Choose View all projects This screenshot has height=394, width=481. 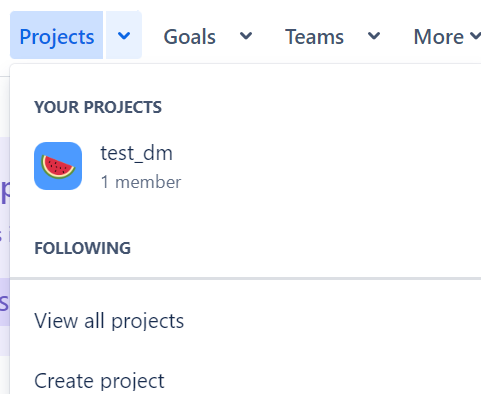109,321
